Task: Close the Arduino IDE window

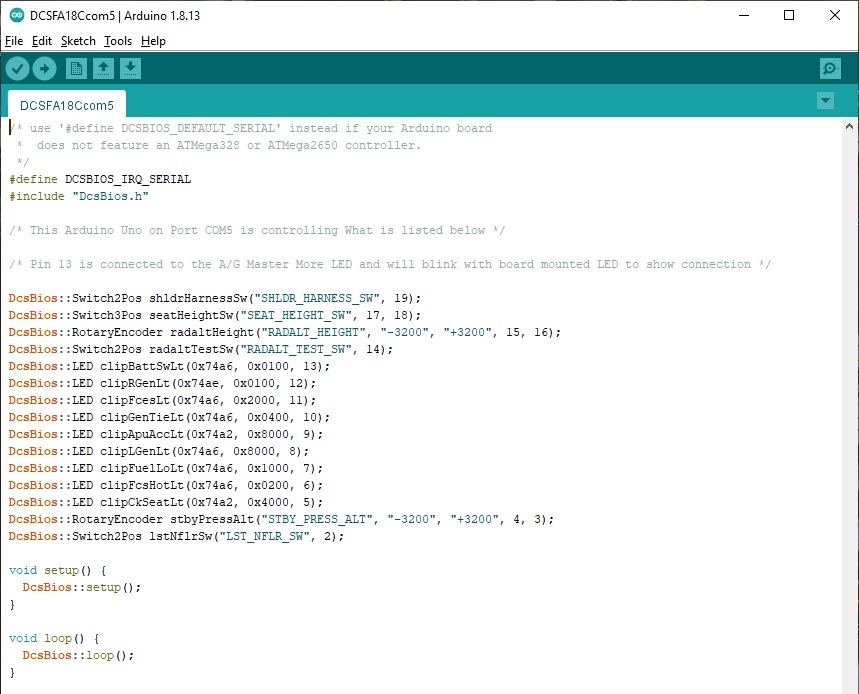Action: tap(835, 15)
